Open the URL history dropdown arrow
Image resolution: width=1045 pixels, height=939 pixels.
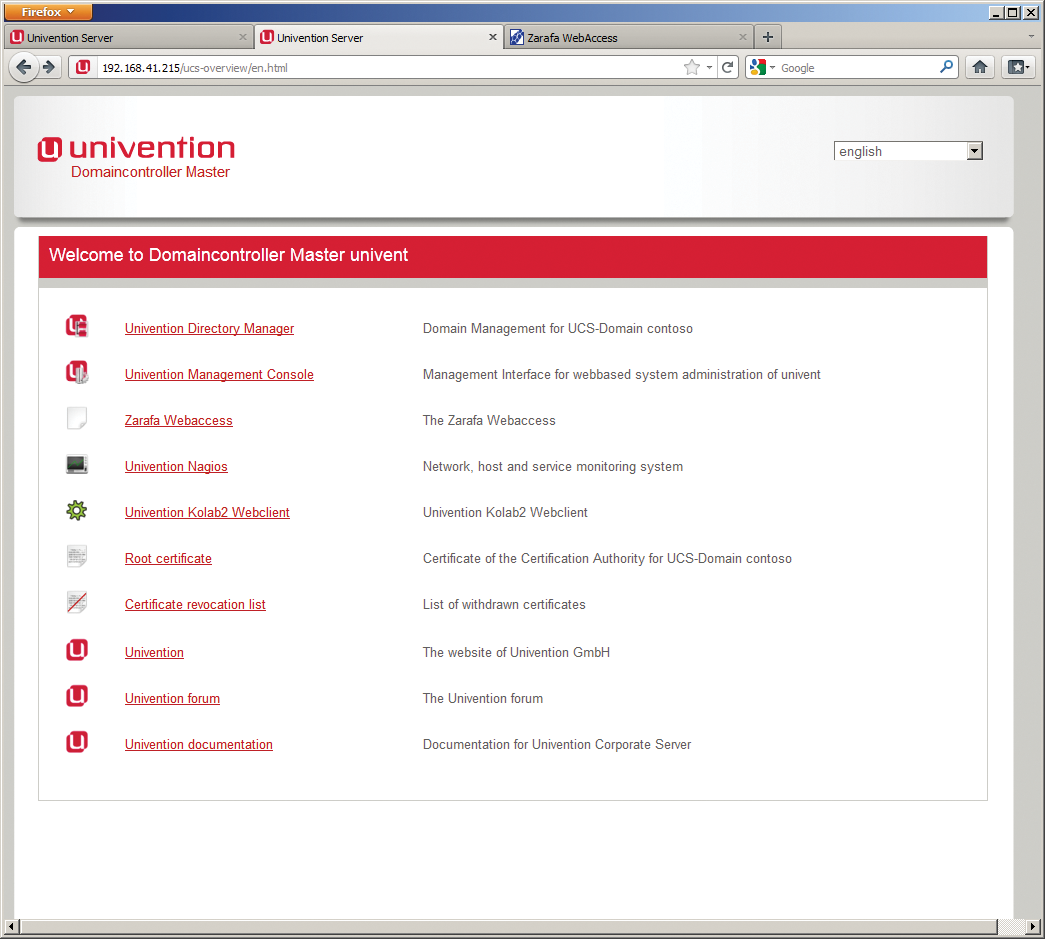709,67
